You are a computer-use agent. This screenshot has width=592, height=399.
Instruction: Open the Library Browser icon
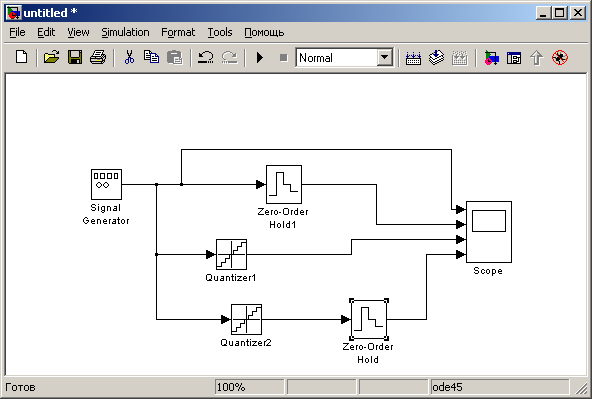491,58
